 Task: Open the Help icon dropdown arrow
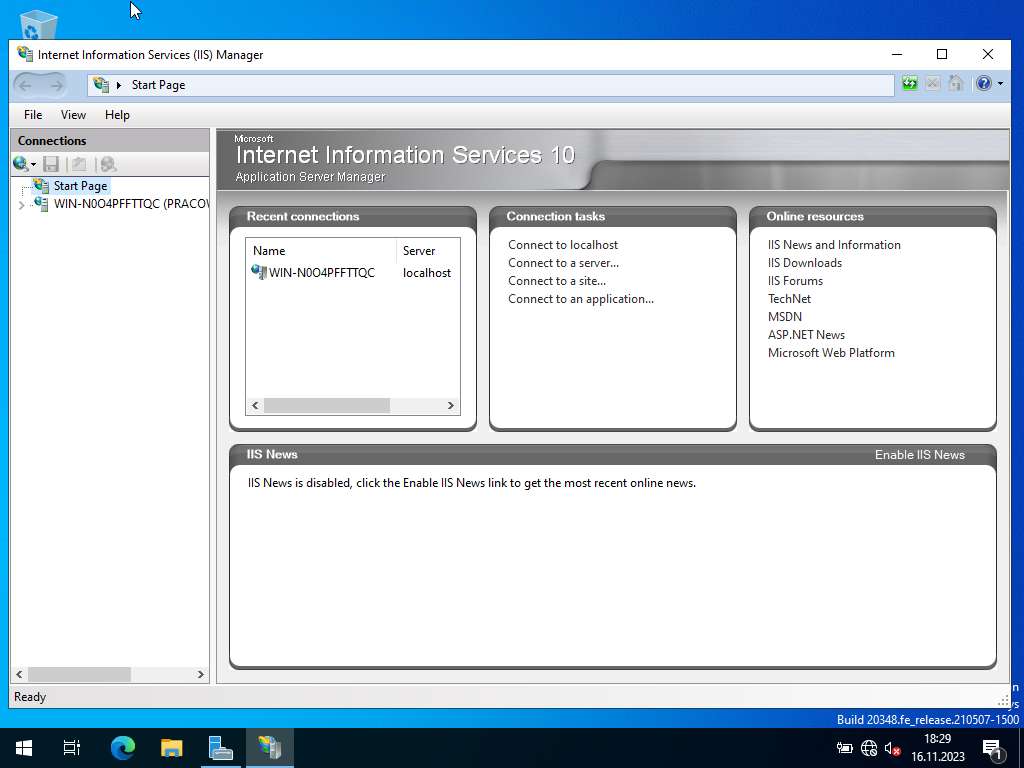[1000, 84]
